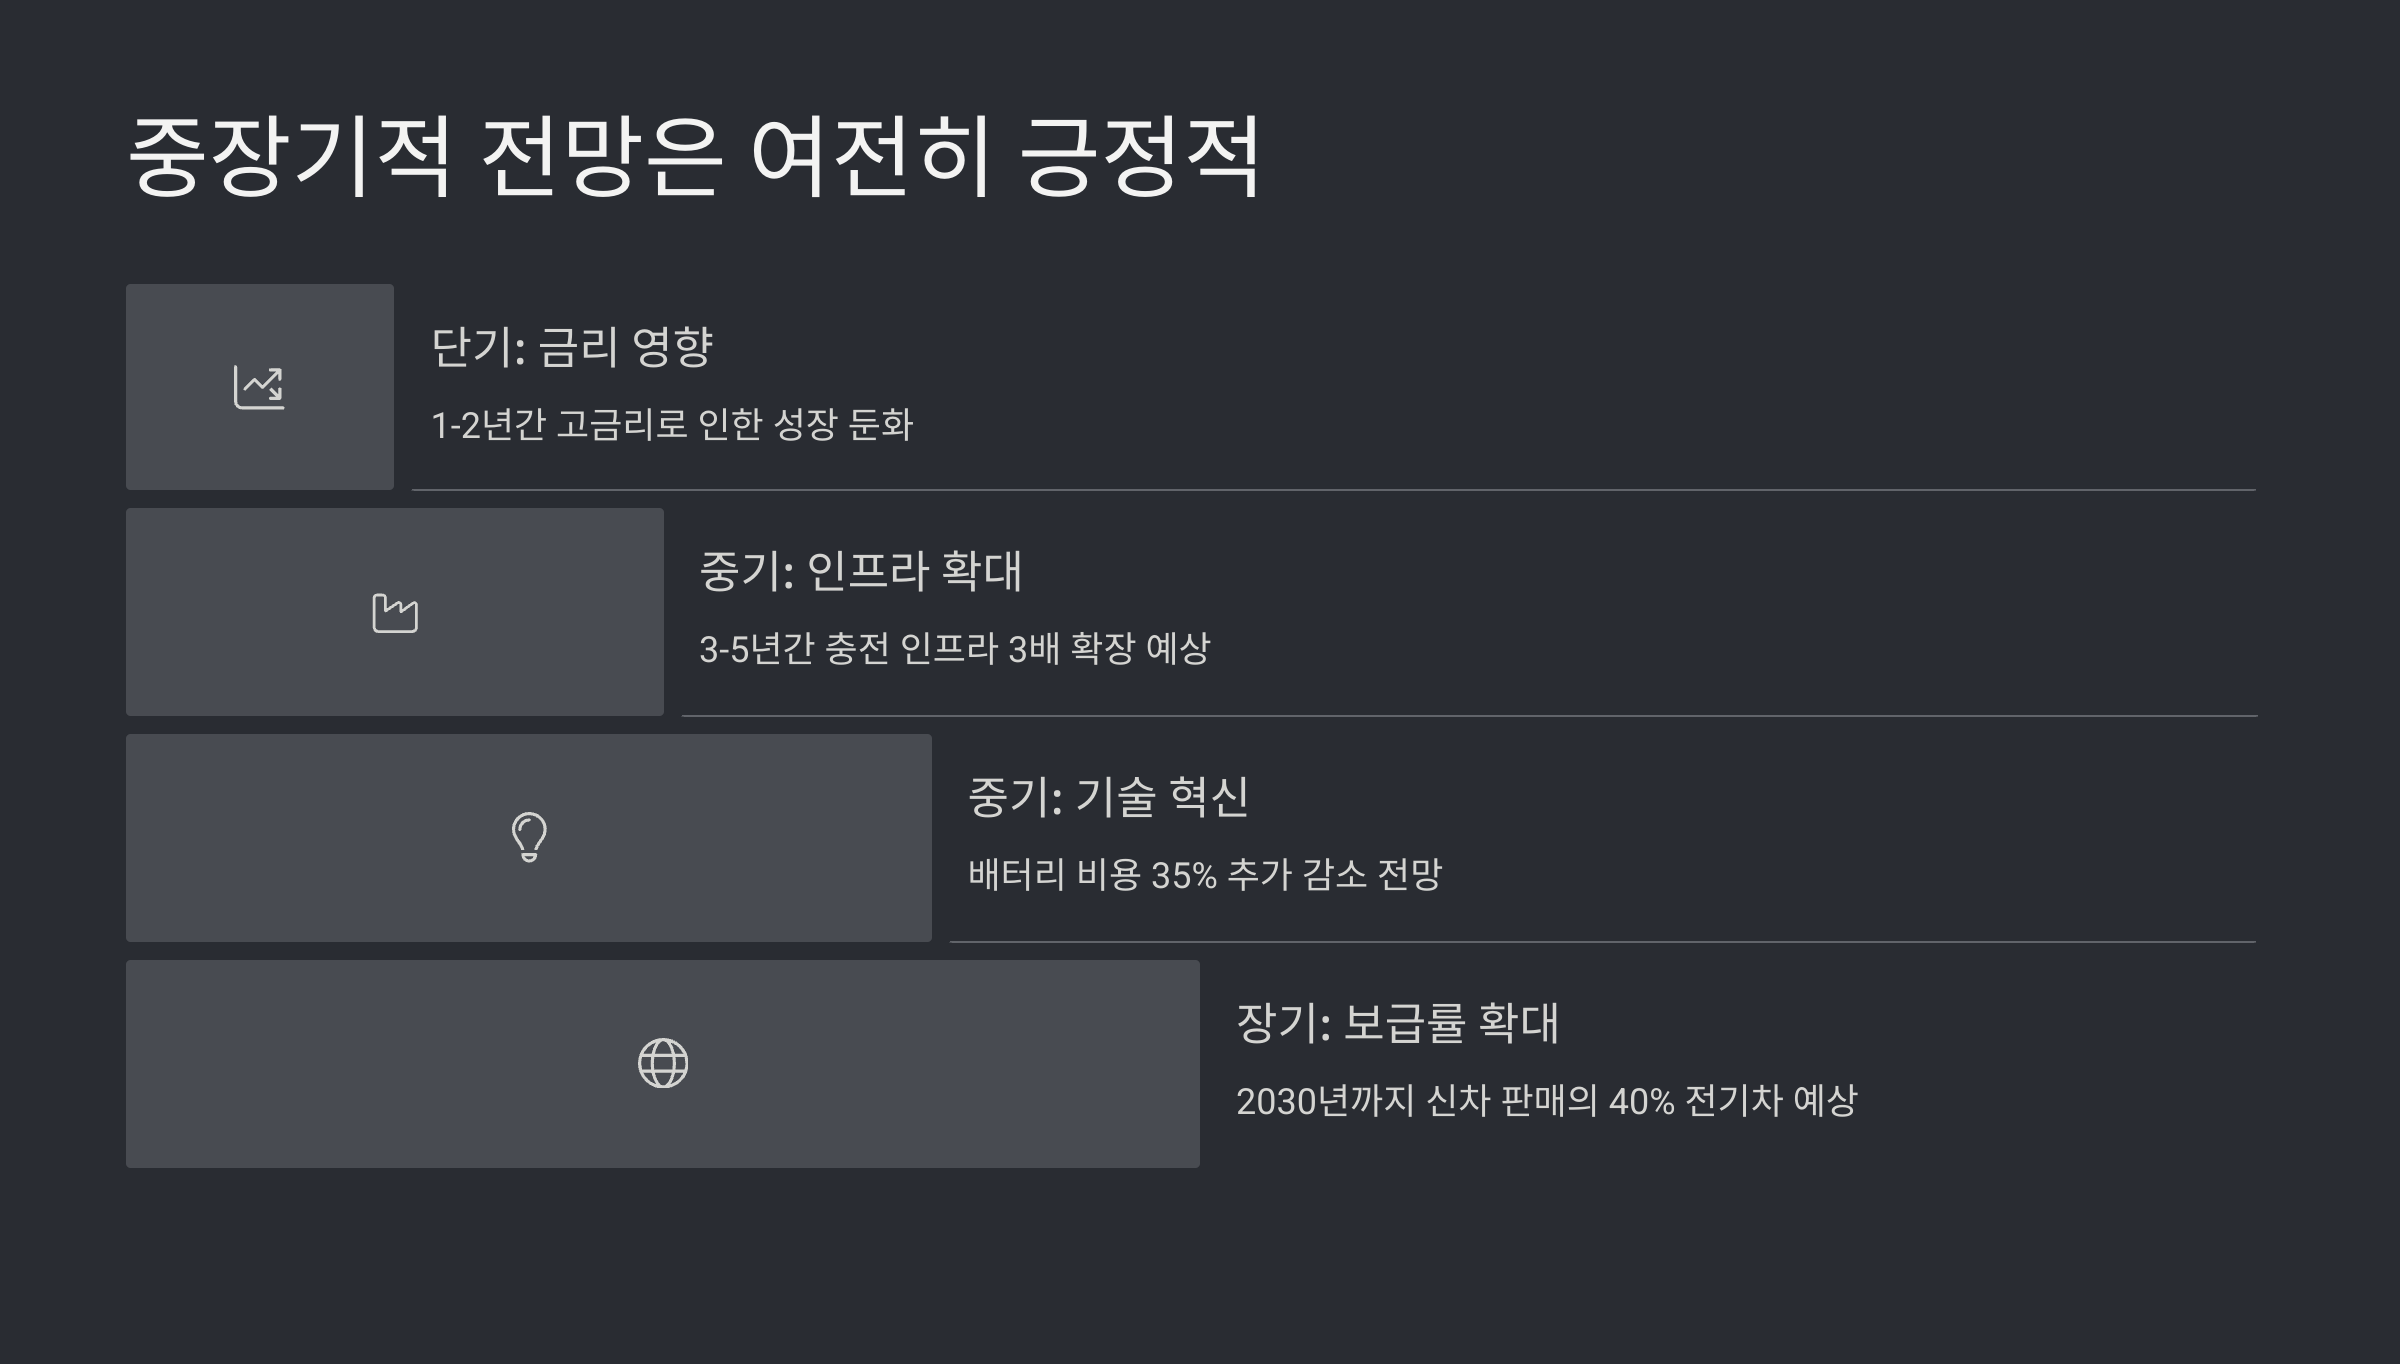Select the text 1-2년간 고금리로 인한 성장 둔화
This screenshot has width=2400, height=1364.
672,425
